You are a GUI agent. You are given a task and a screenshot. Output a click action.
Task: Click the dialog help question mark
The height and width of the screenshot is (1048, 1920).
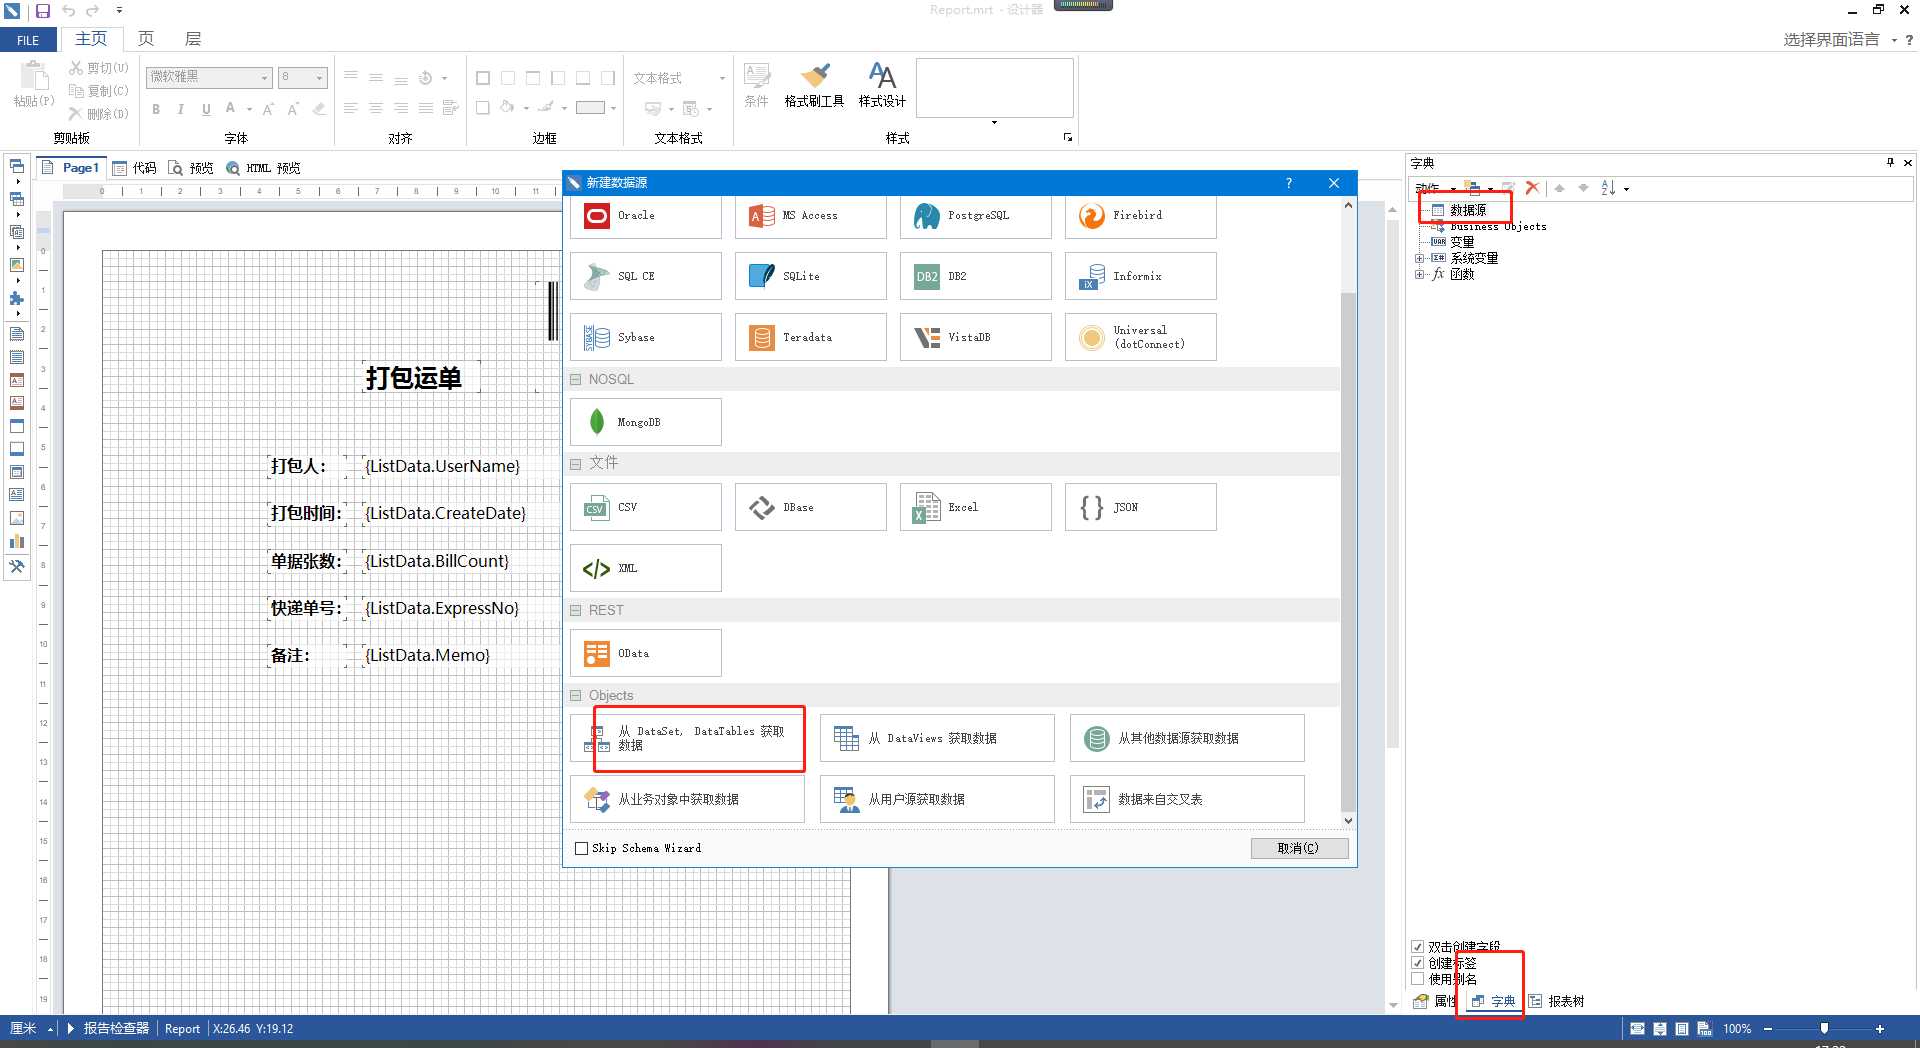[1289, 183]
